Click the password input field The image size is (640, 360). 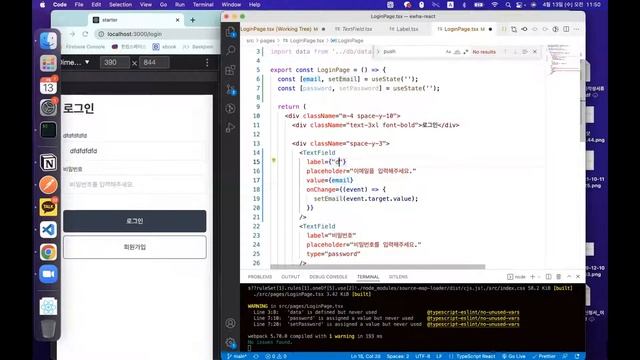[134, 184]
